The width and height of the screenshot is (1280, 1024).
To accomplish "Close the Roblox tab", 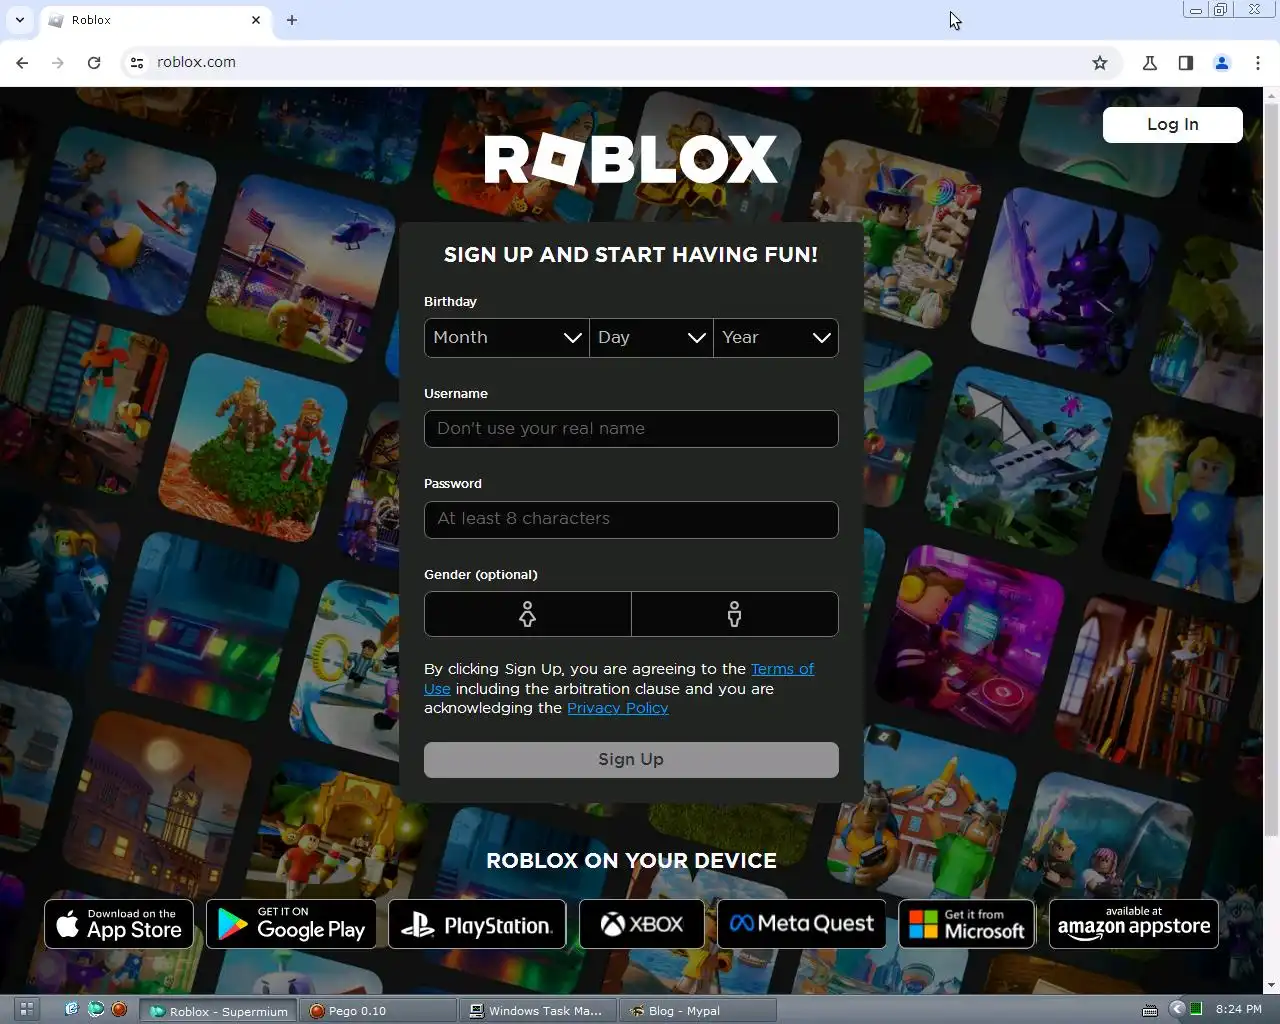I will click(x=256, y=20).
